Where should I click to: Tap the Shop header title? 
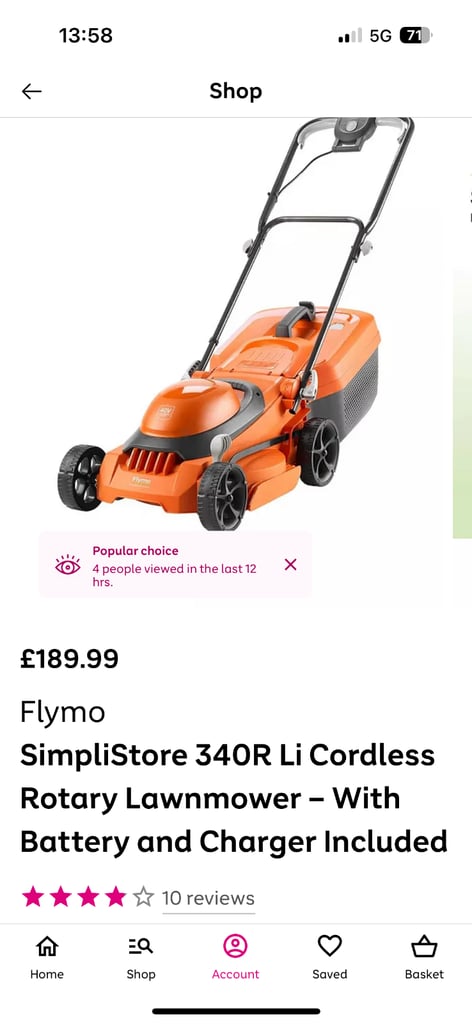tap(236, 91)
